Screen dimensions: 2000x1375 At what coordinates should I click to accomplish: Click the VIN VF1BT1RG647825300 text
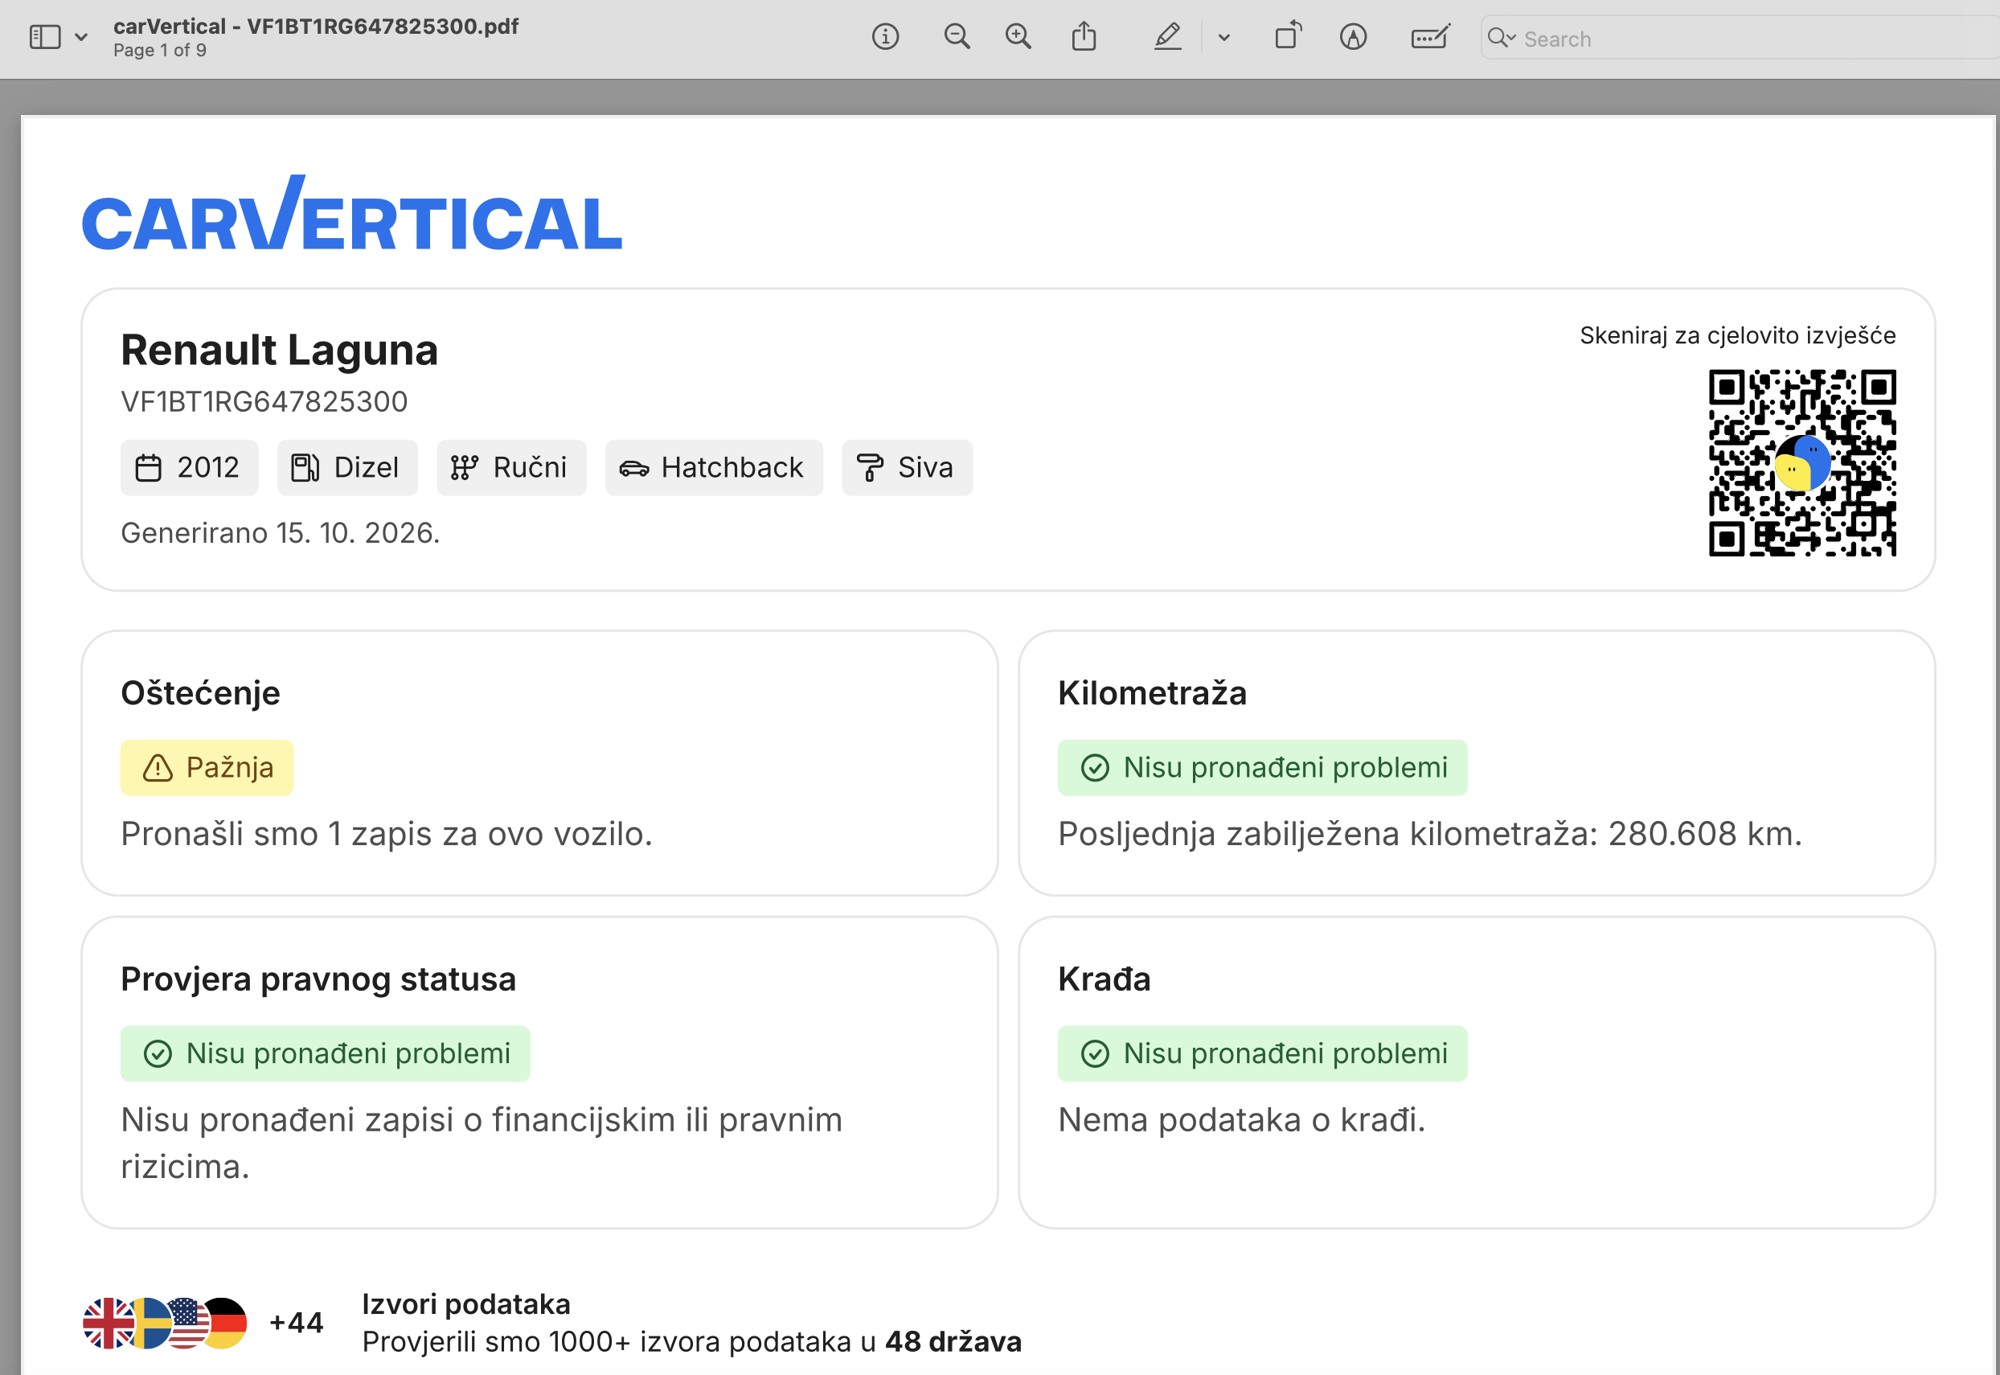[x=264, y=401]
